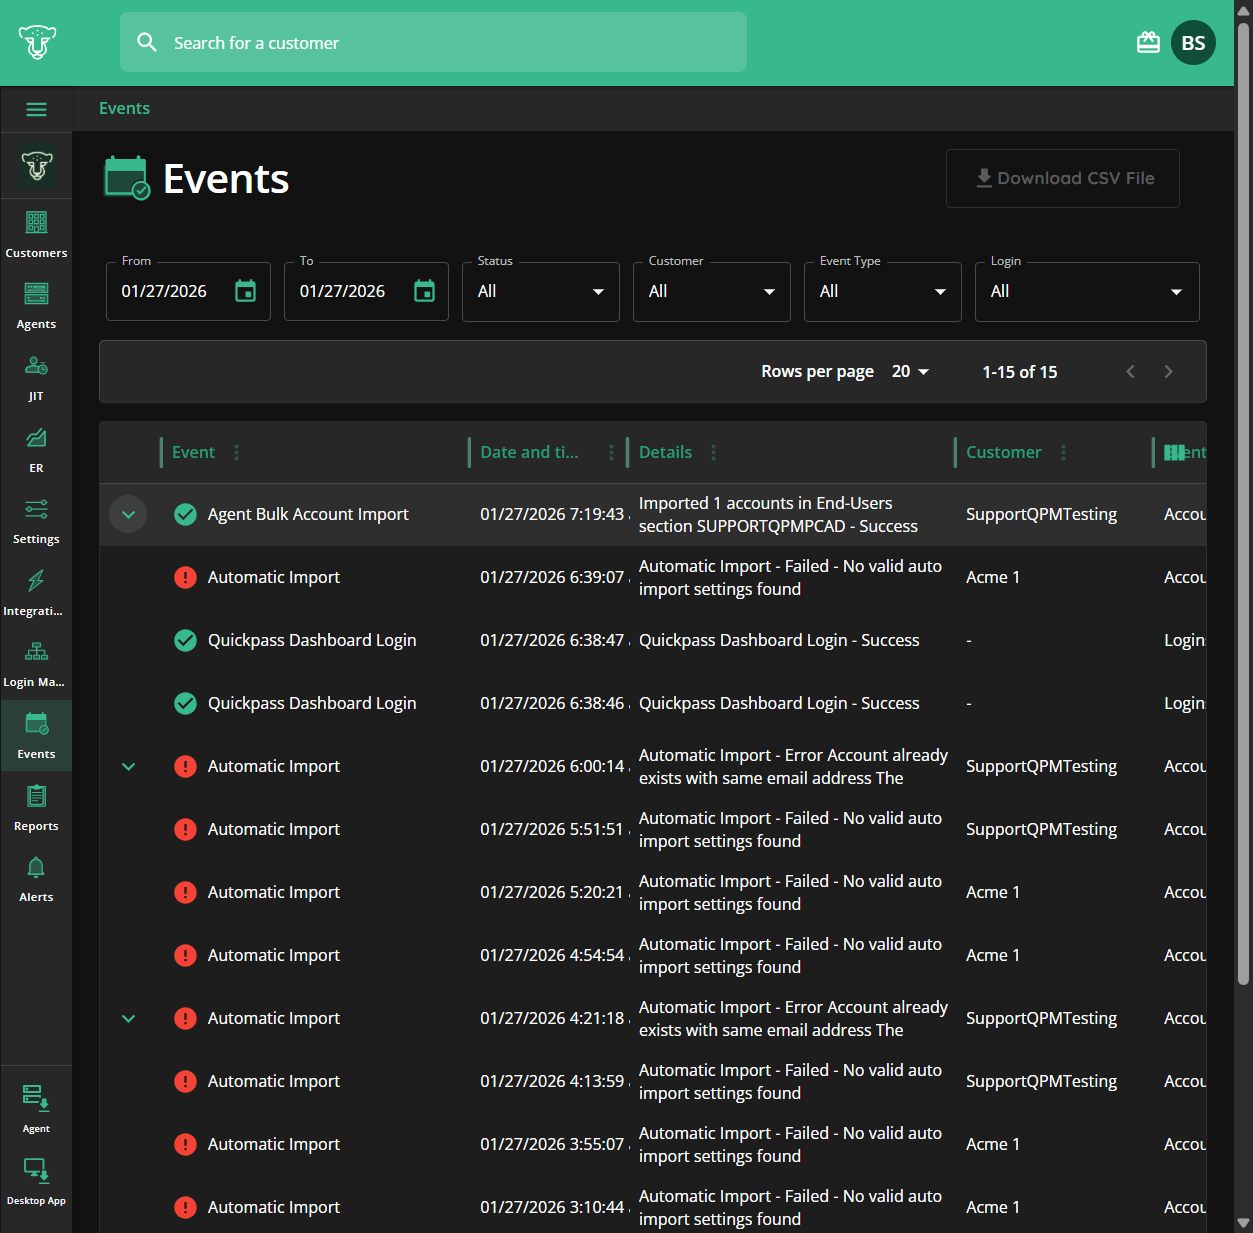The width and height of the screenshot is (1253, 1233).
Task: Change rows per page from 20
Action: pos(910,371)
